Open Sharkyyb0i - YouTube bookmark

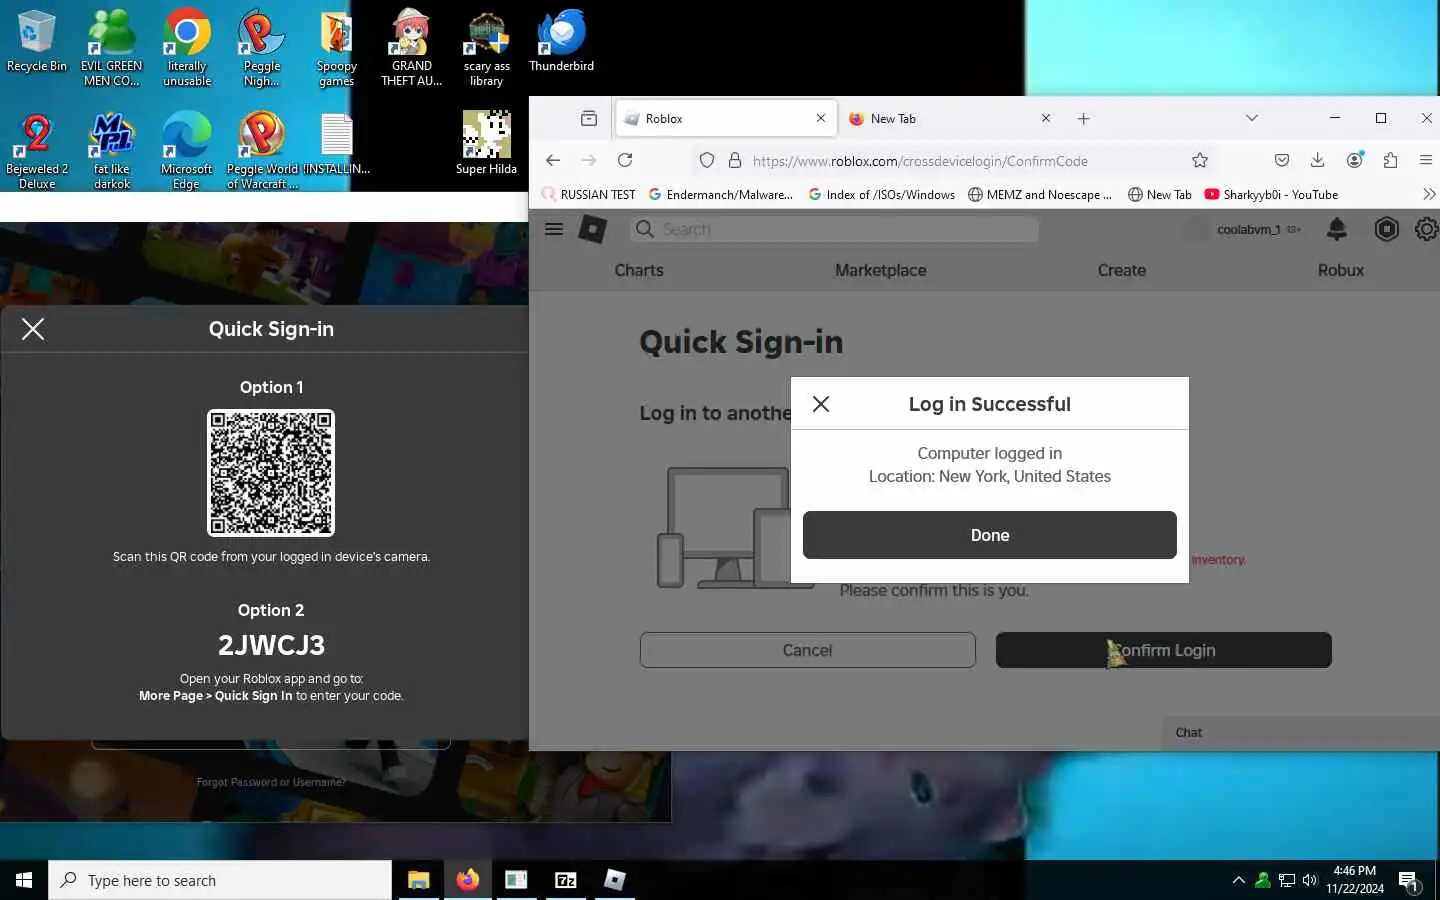(1271, 194)
